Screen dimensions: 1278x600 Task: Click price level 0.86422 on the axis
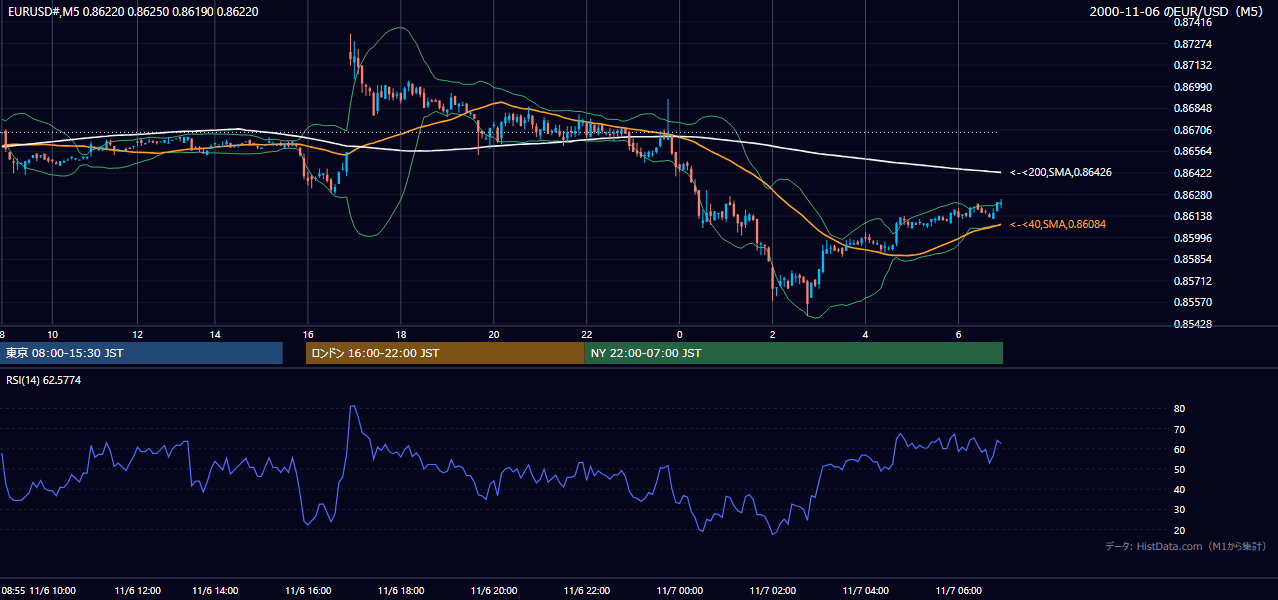(x=1193, y=173)
